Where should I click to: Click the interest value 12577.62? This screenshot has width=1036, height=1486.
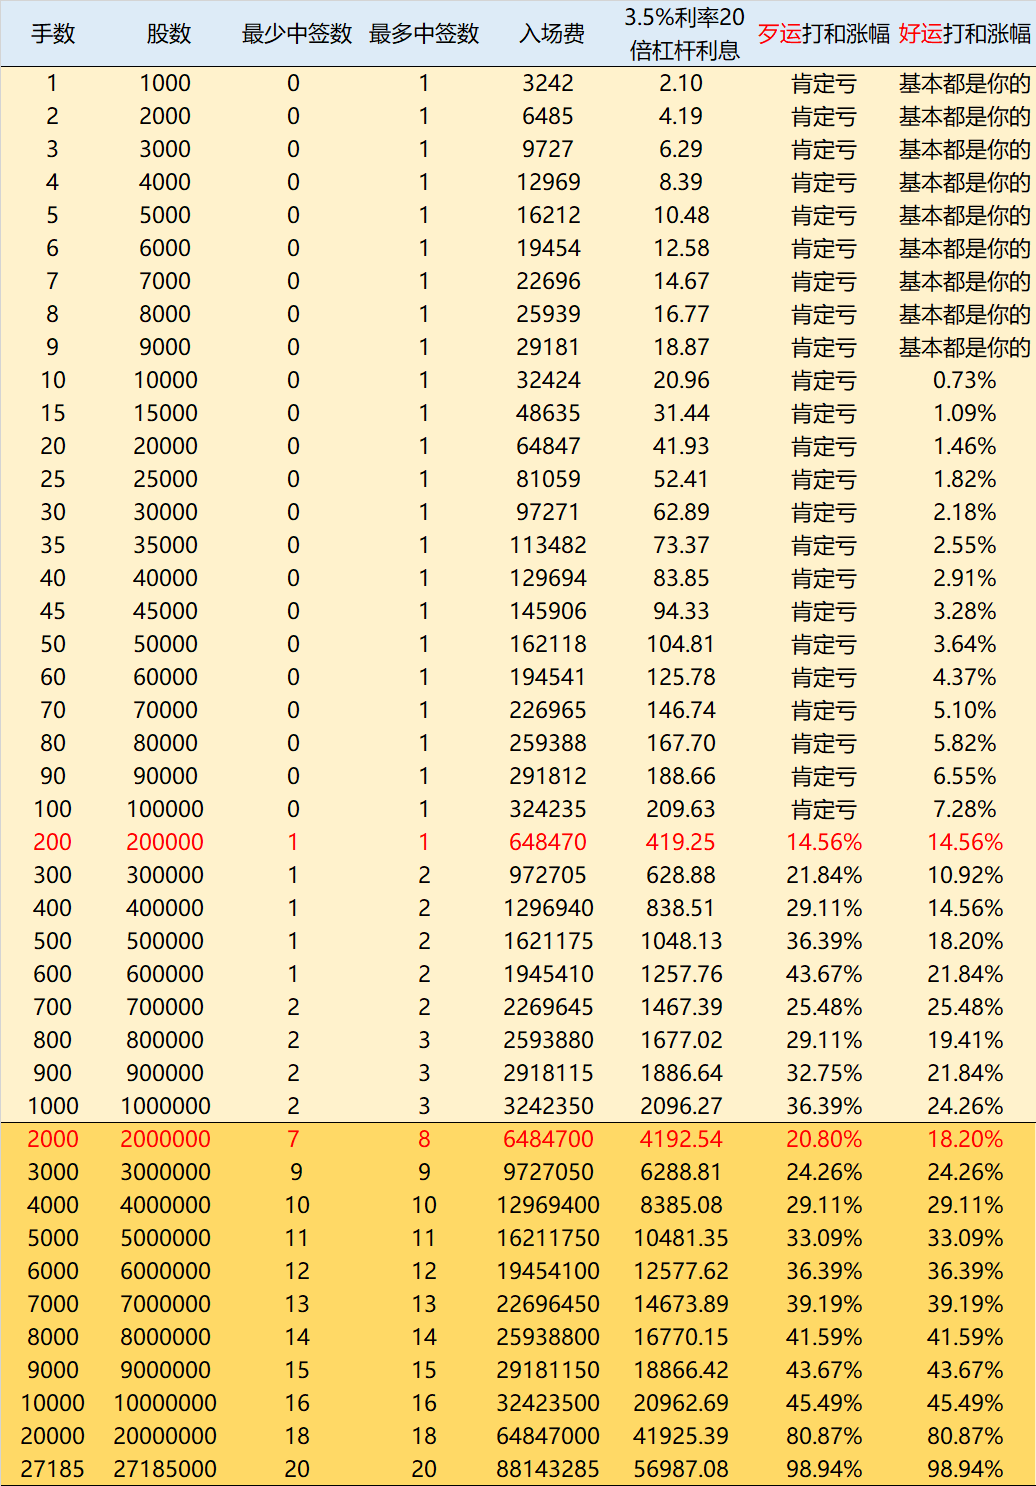pyautogui.click(x=681, y=1271)
